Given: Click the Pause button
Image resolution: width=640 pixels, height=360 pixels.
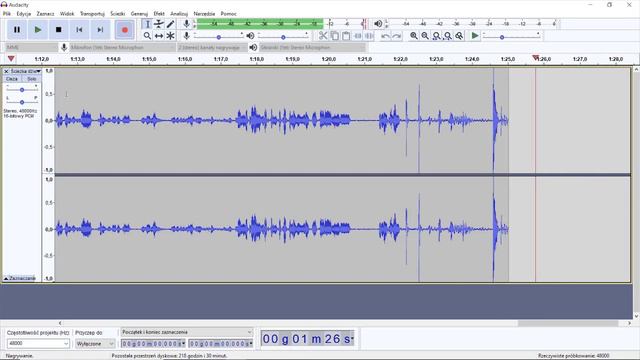Looking at the screenshot, I should 17,30.
